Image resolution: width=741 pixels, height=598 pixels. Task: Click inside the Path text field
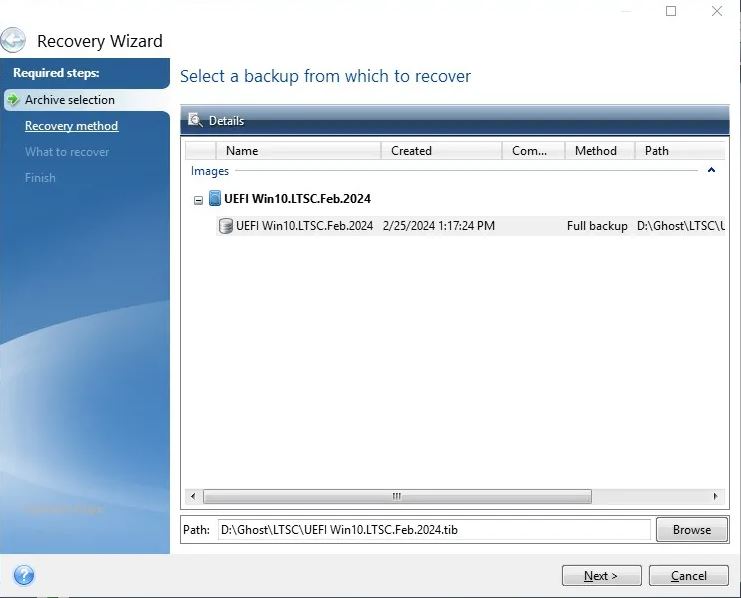coord(434,529)
